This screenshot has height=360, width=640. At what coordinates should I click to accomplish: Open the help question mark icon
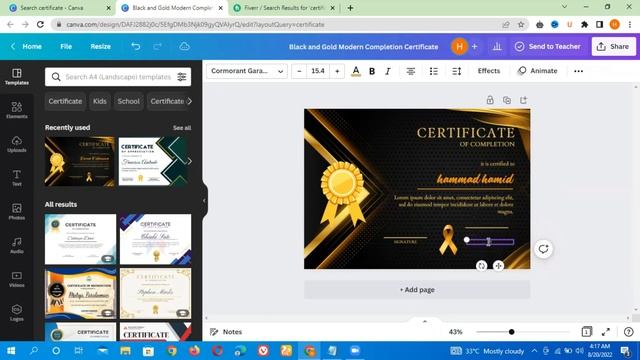[x=629, y=332]
